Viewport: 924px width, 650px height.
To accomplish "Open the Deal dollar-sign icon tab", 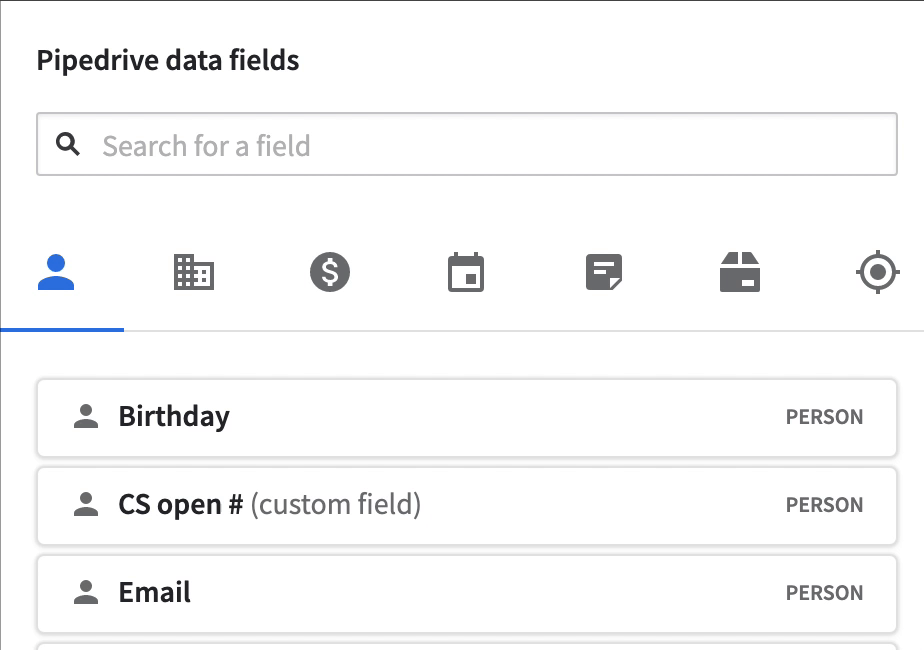I will coord(330,272).
